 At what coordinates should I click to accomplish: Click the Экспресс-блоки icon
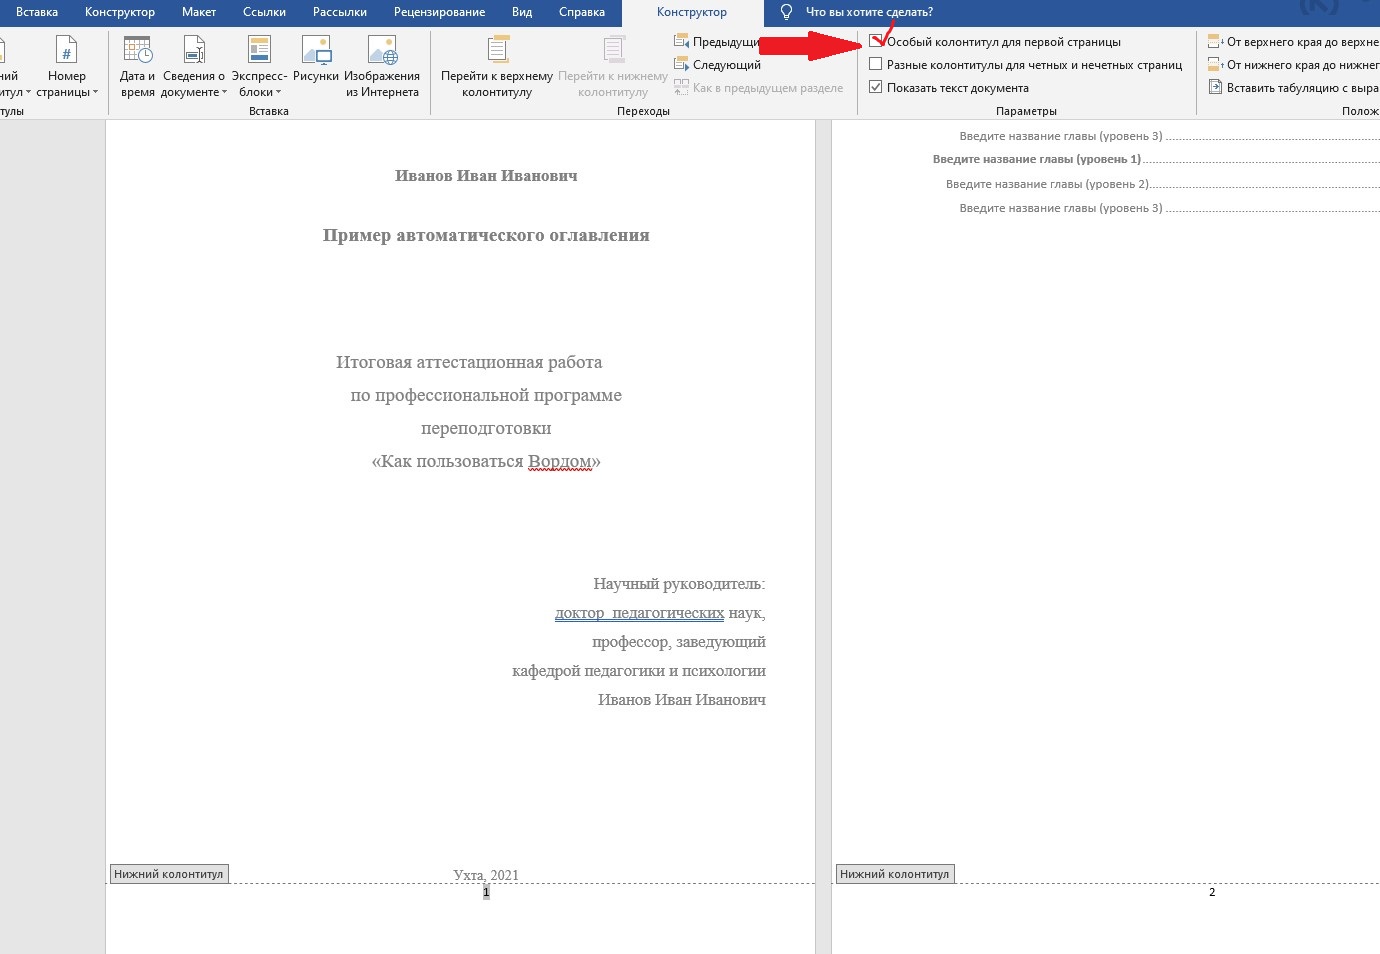(259, 50)
